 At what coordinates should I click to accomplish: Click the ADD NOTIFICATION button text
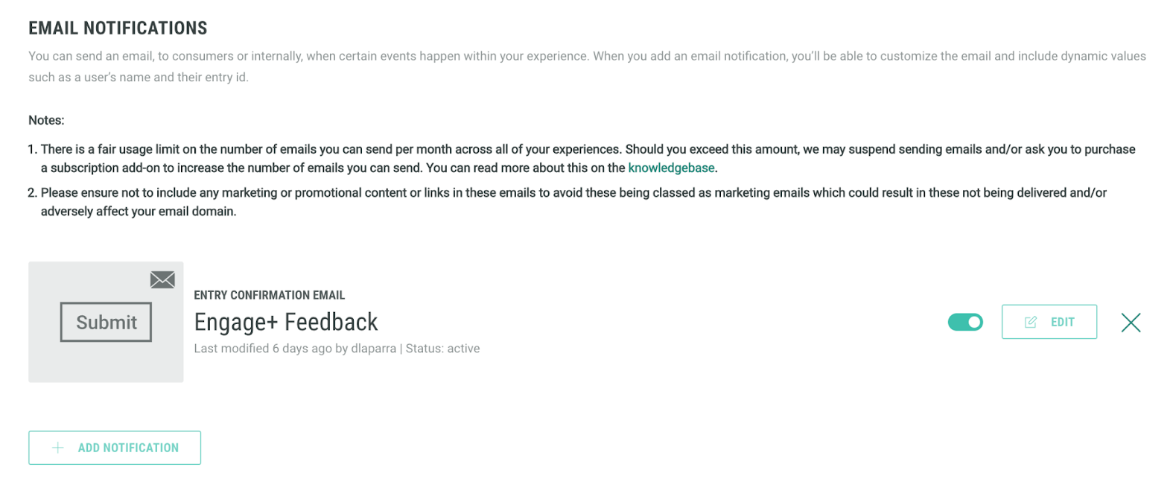[128, 448]
